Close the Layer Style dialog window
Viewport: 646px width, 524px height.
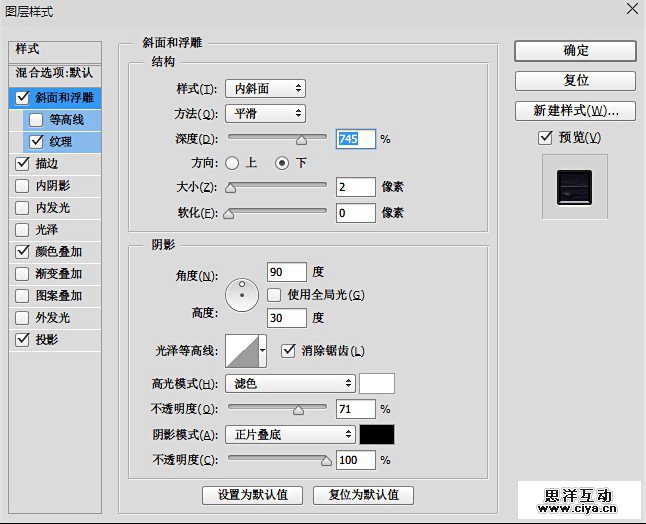click(x=631, y=9)
